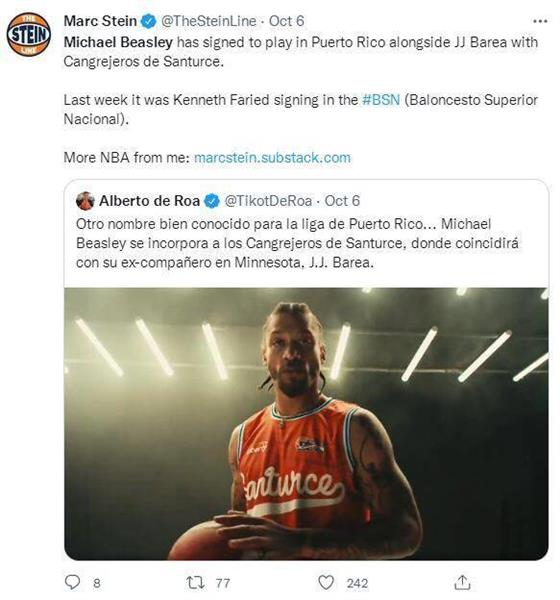The height and width of the screenshot is (600, 560).
Task: Open The Stein Line profile avatar
Action: pyautogui.click(x=29, y=34)
